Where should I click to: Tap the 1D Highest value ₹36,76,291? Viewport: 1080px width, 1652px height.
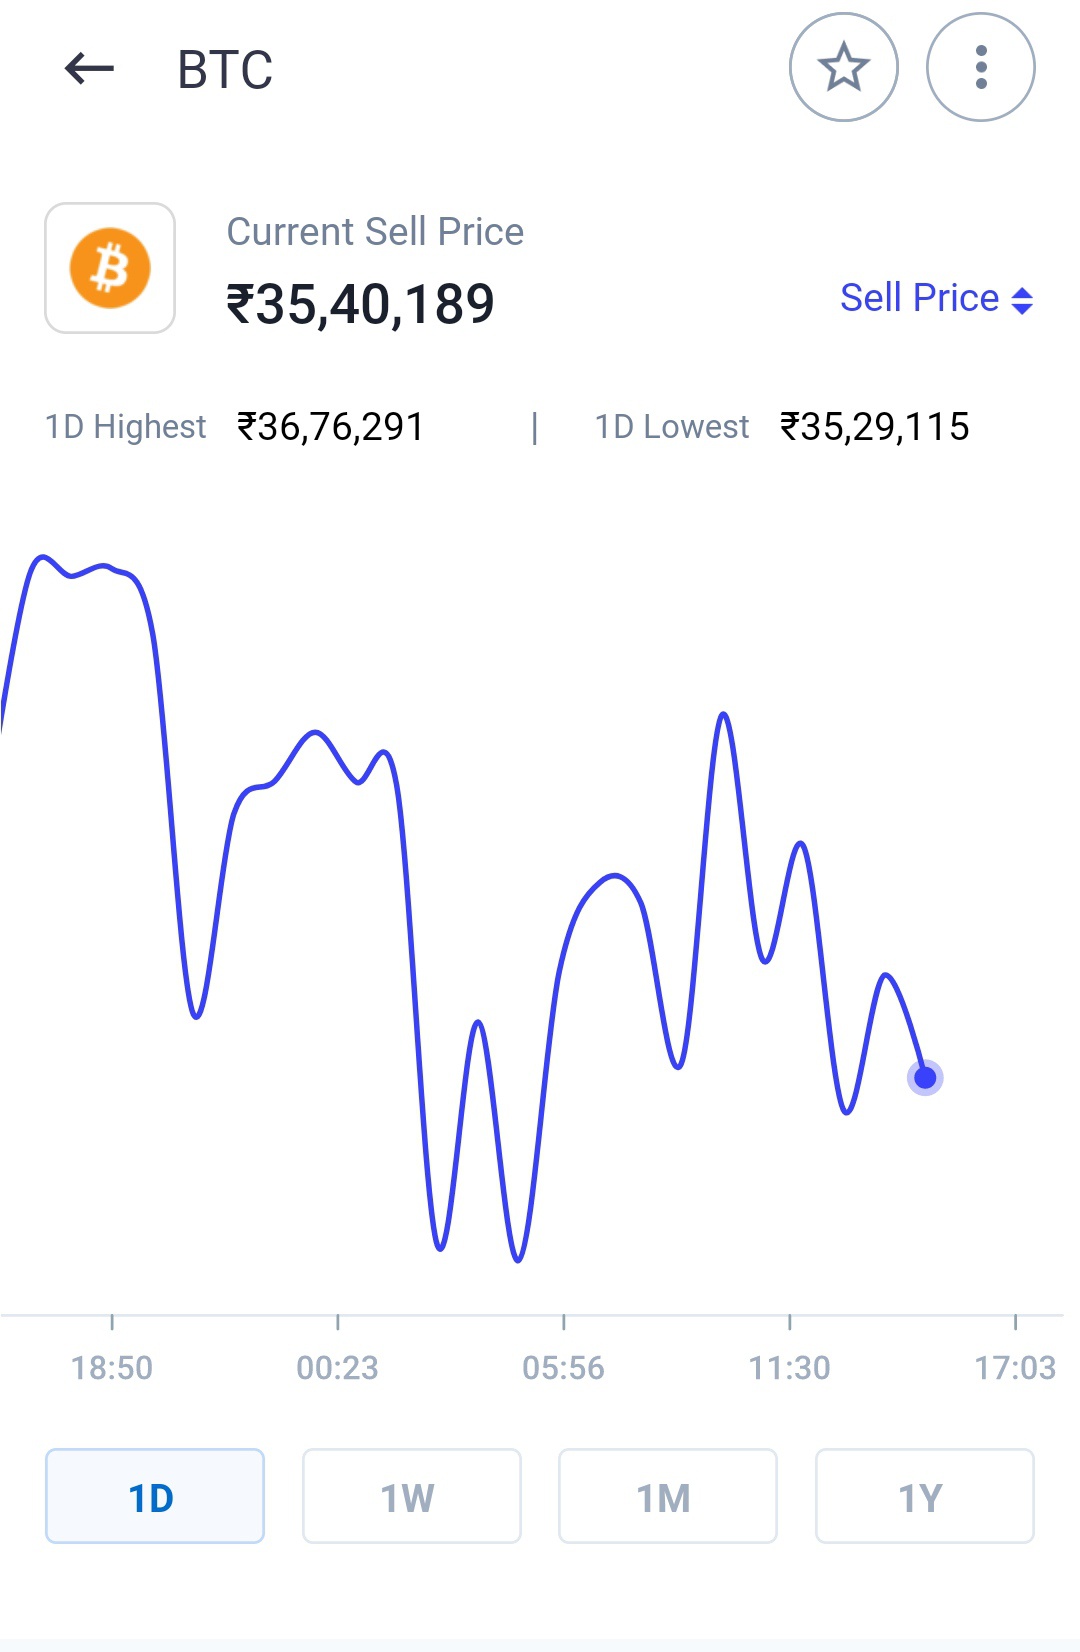click(331, 427)
